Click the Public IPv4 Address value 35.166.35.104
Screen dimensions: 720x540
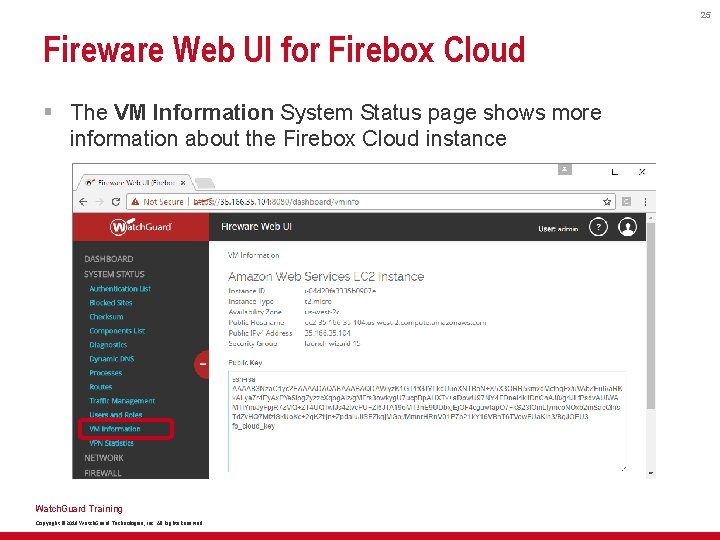point(327,333)
